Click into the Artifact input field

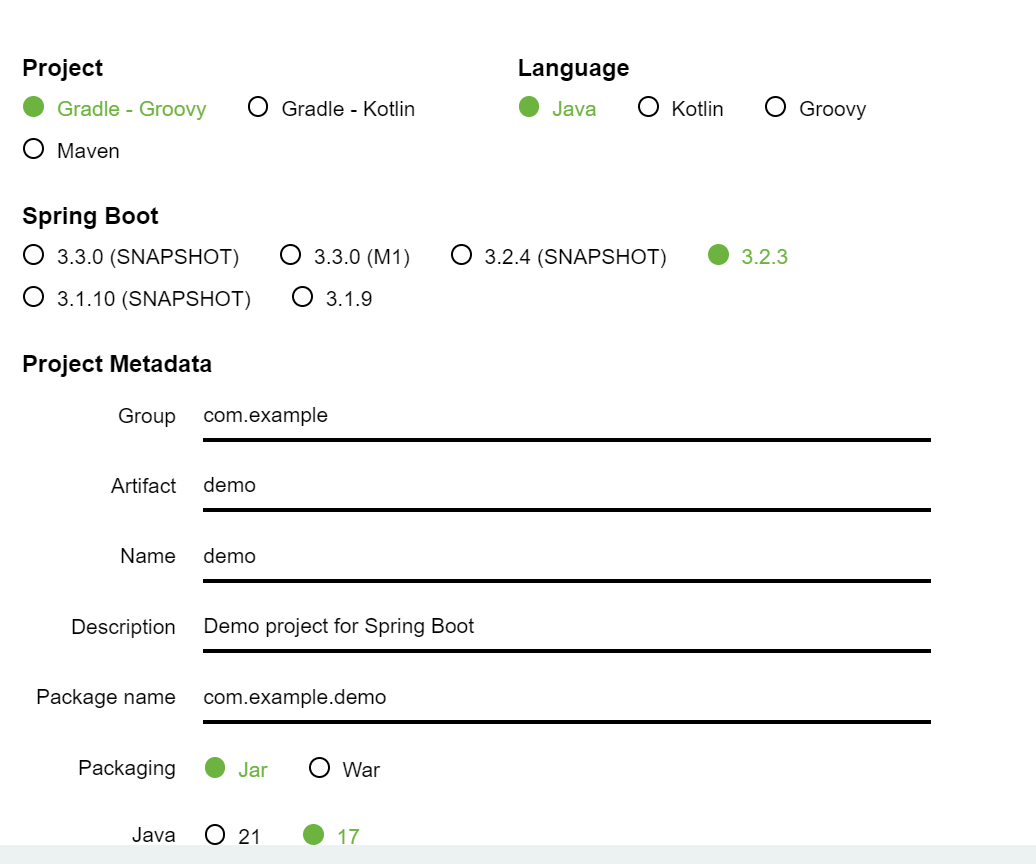point(567,486)
